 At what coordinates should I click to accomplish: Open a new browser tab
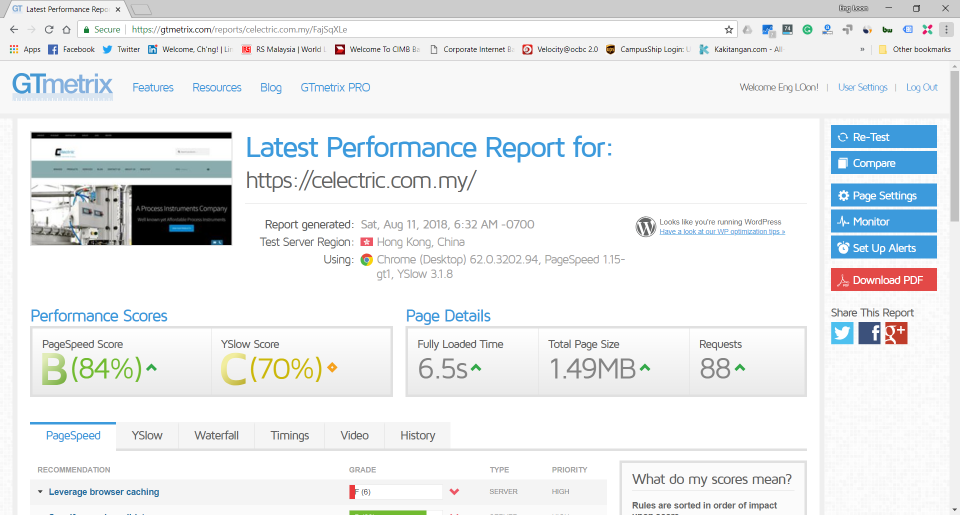click(x=141, y=10)
